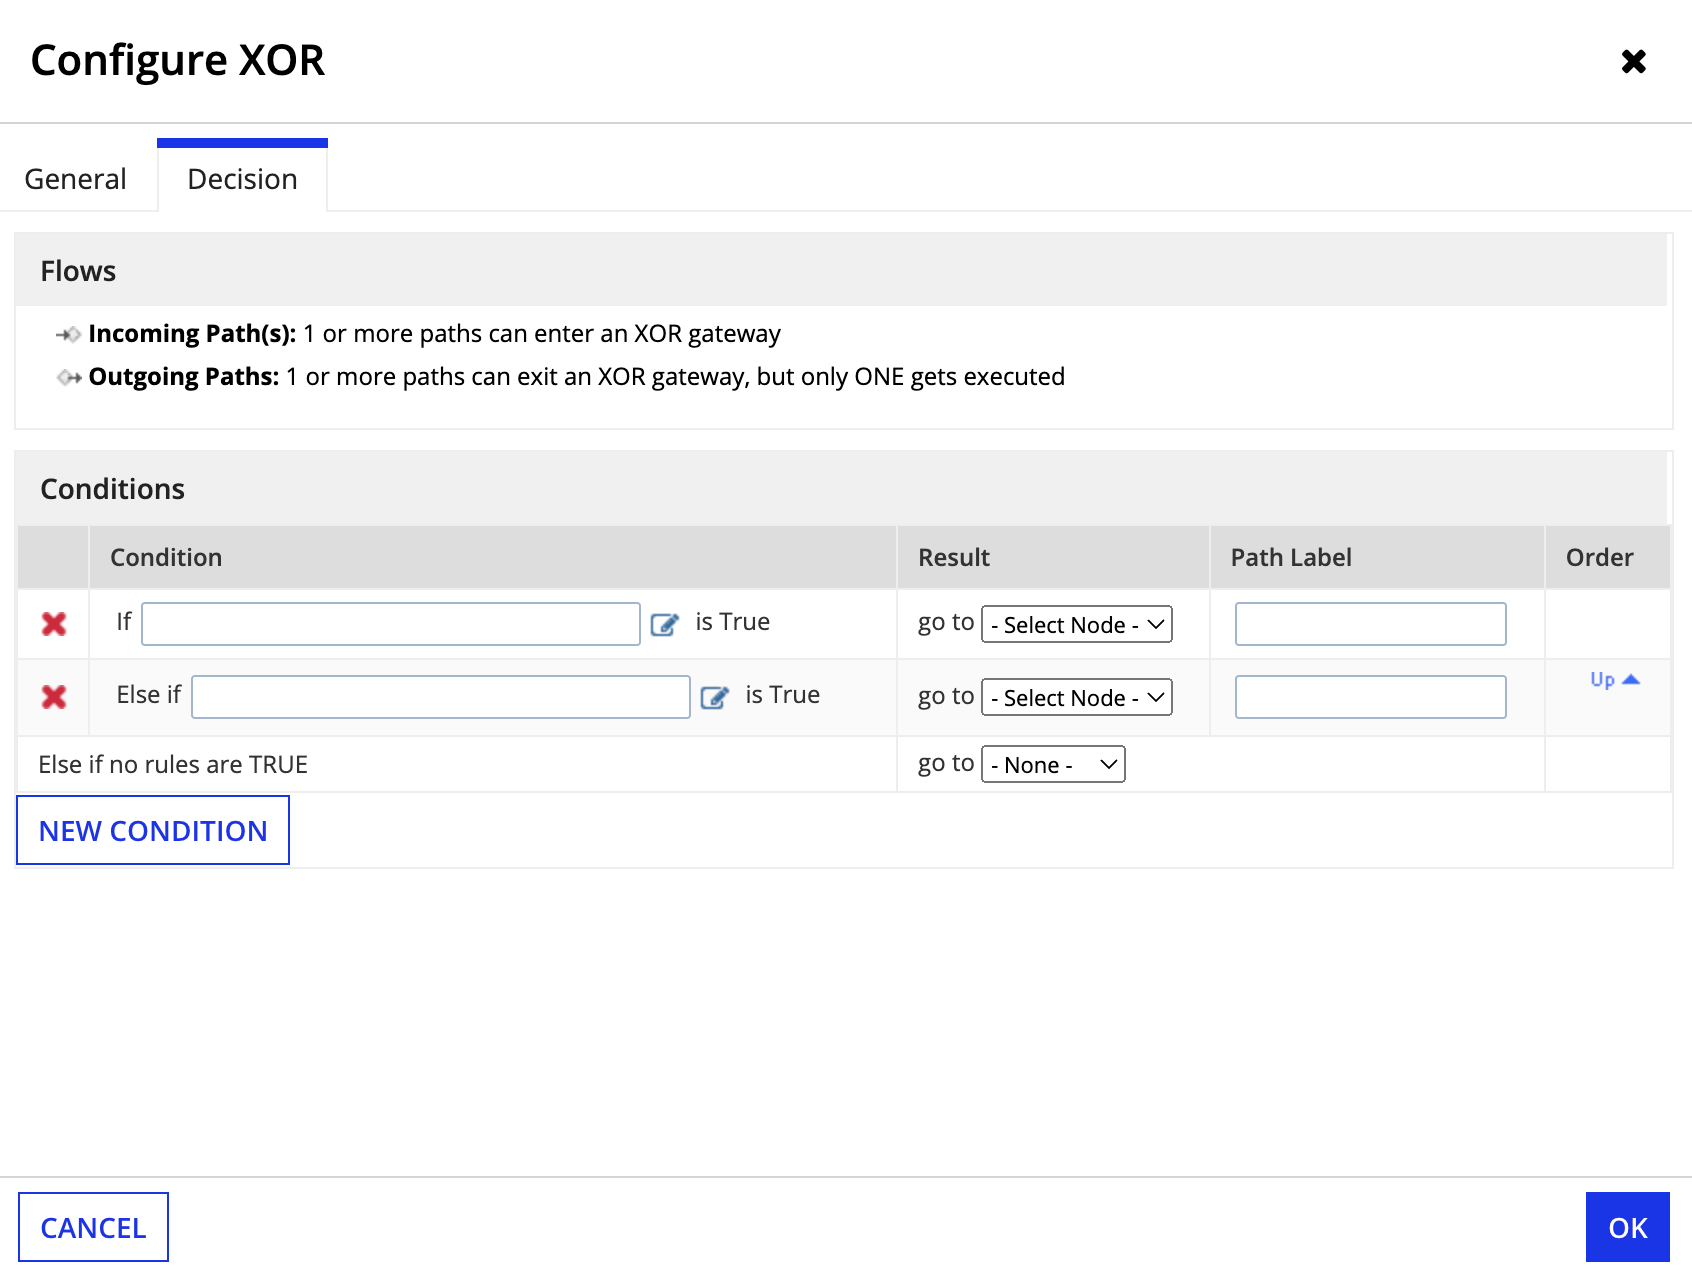Click the Path Label field of If row
The height and width of the screenshot is (1274, 1692).
tap(1370, 624)
